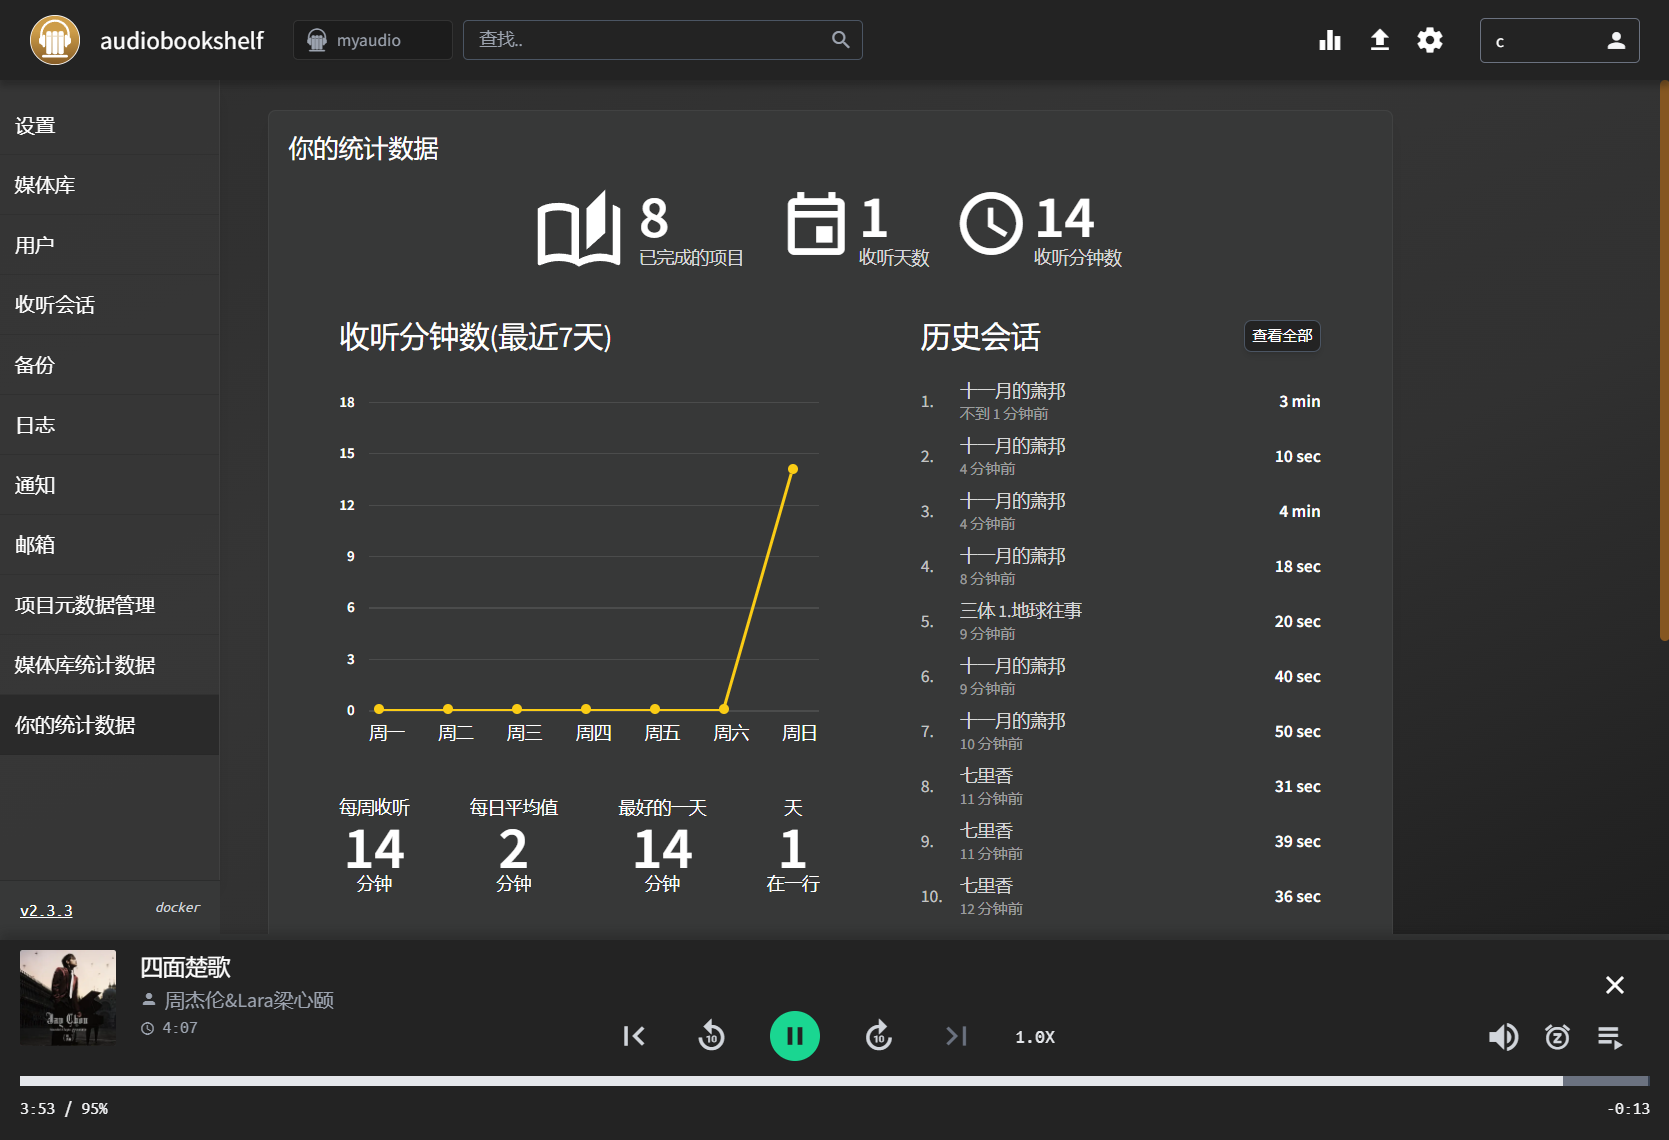This screenshot has width=1669, height=1140.
Task: Jump to previous chapter in player
Action: [634, 1036]
